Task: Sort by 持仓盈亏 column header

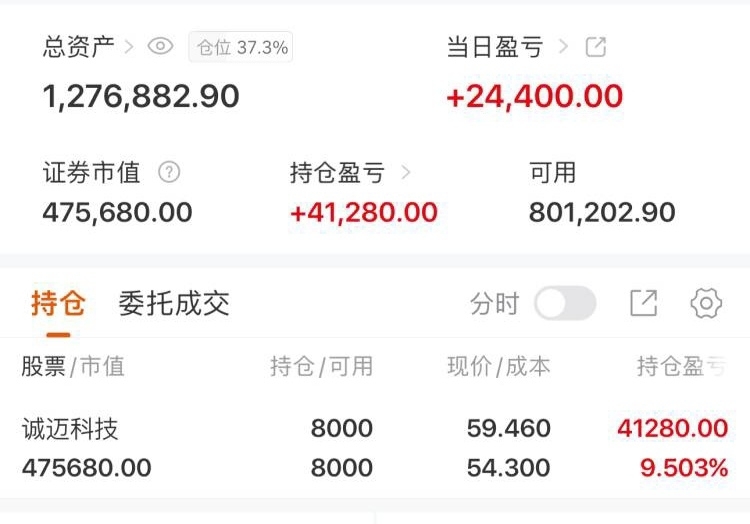Action: point(682,367)
